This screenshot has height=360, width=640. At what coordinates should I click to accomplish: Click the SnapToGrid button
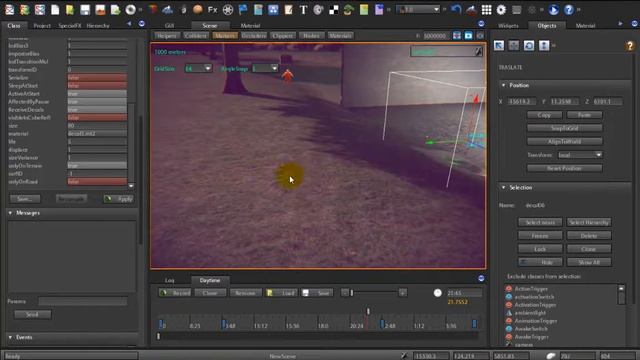(564, 128)
